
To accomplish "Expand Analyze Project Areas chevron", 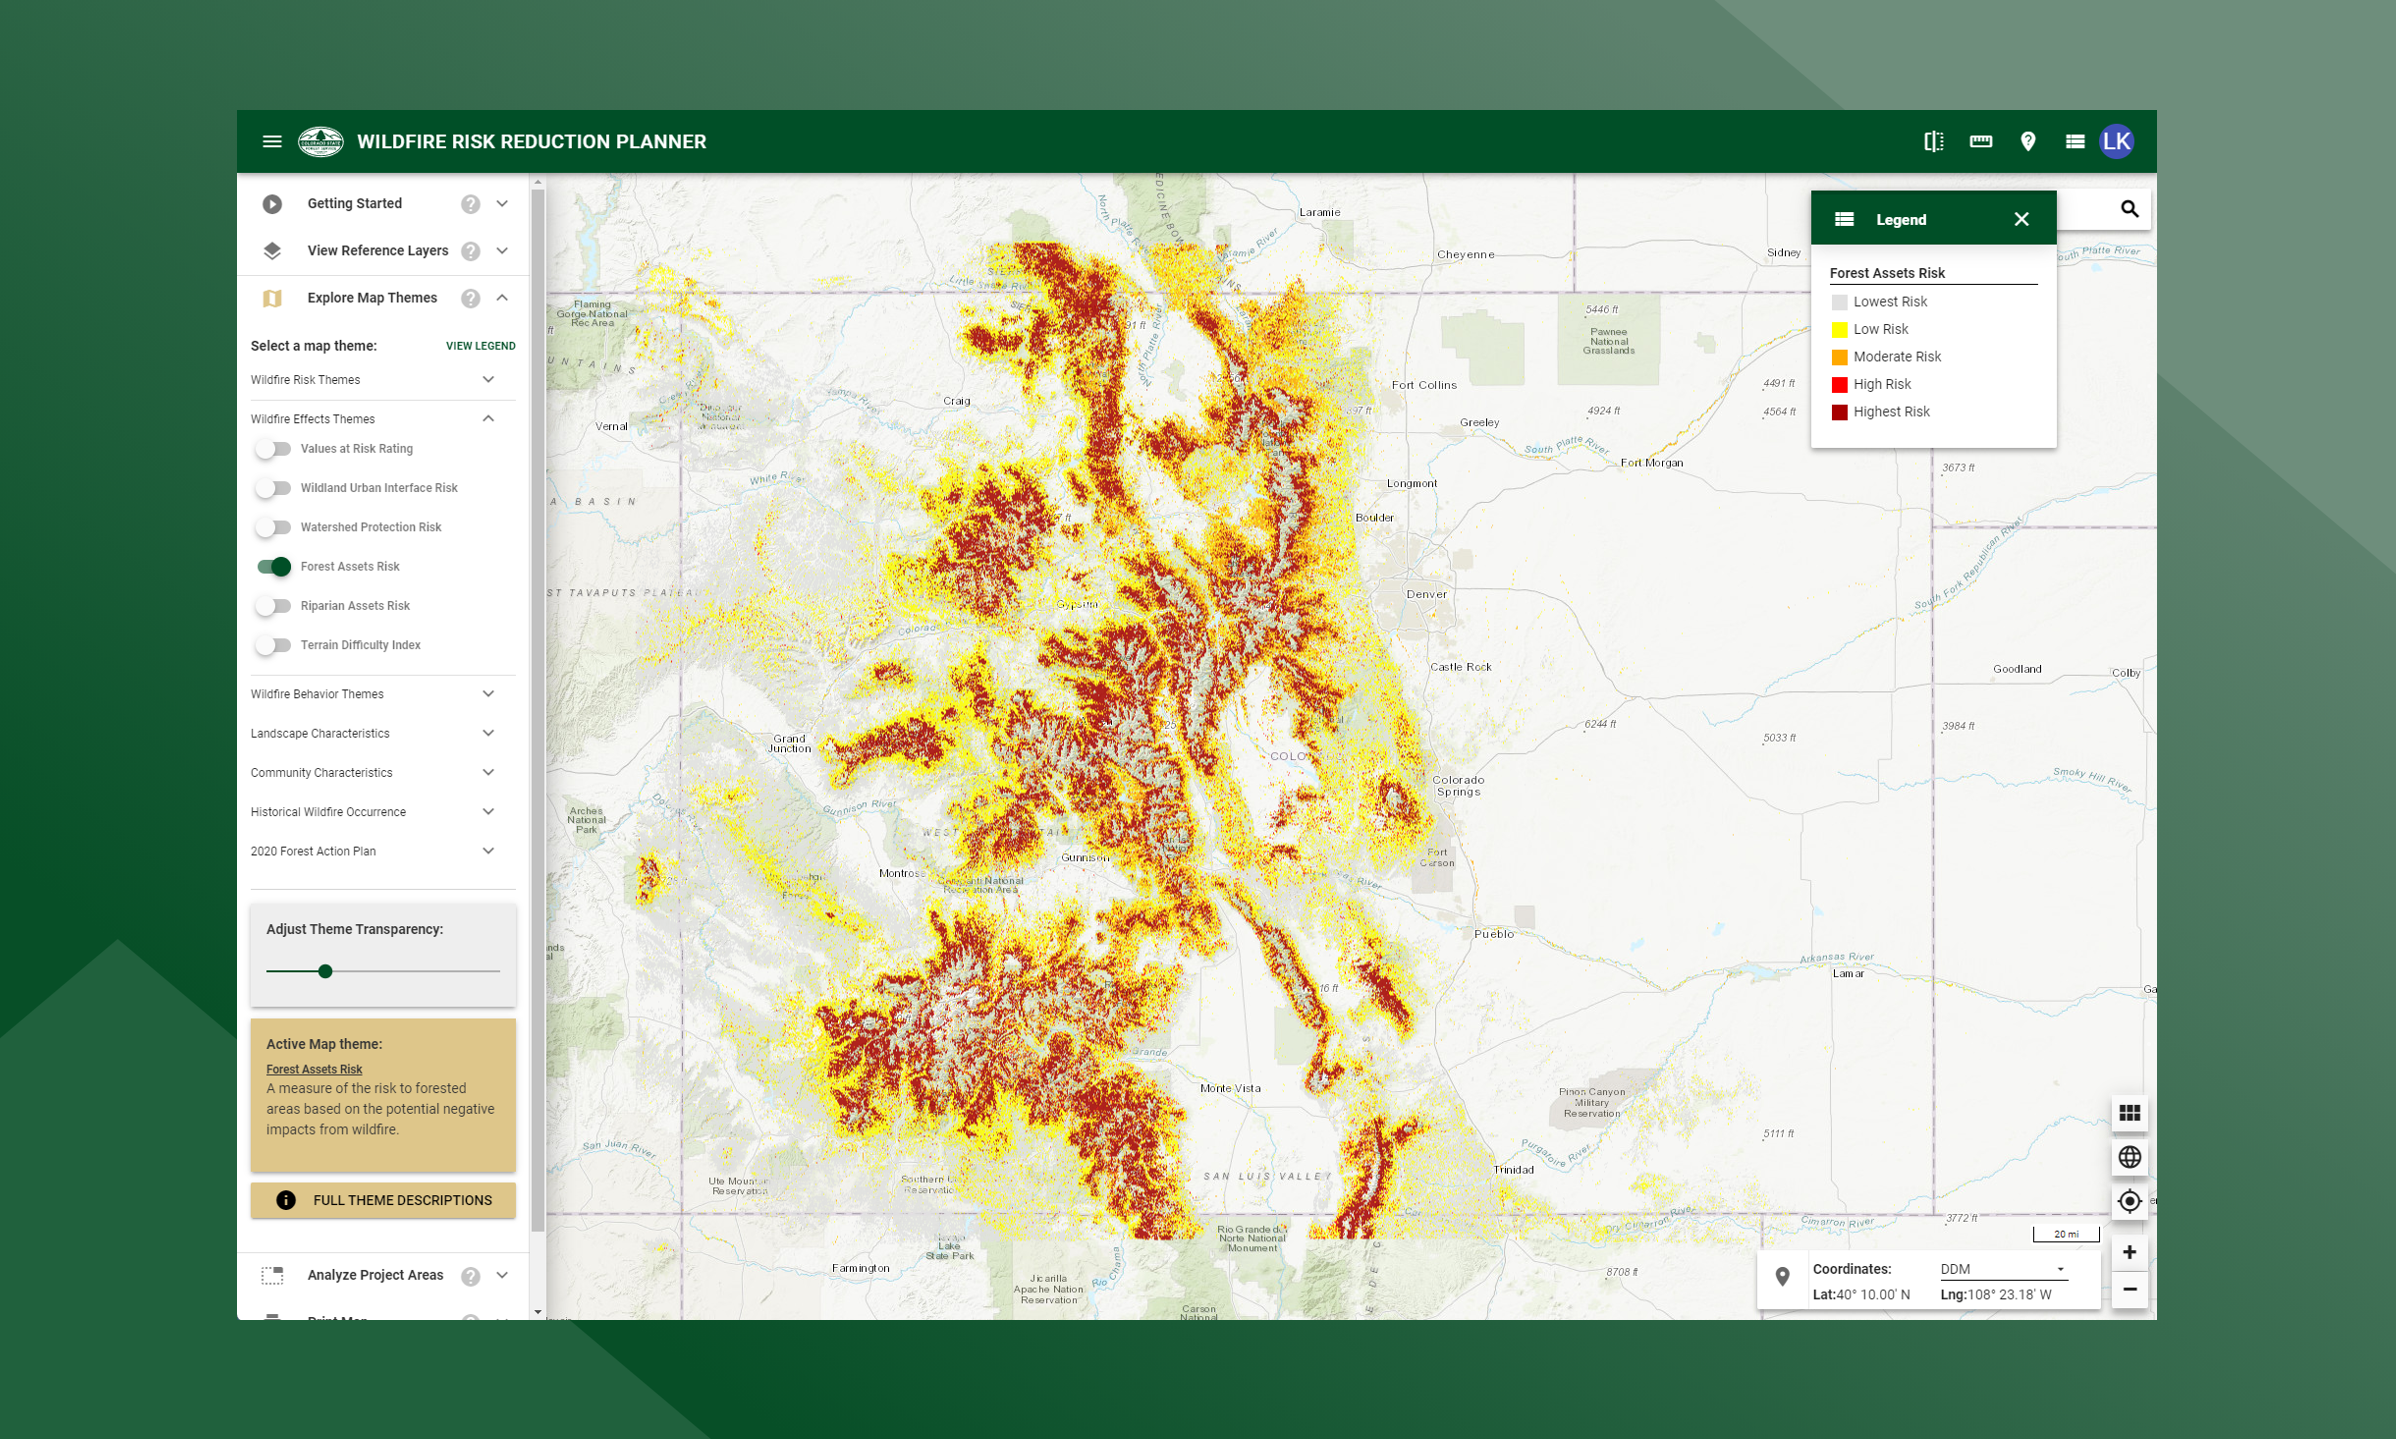I will [502, 1276].
